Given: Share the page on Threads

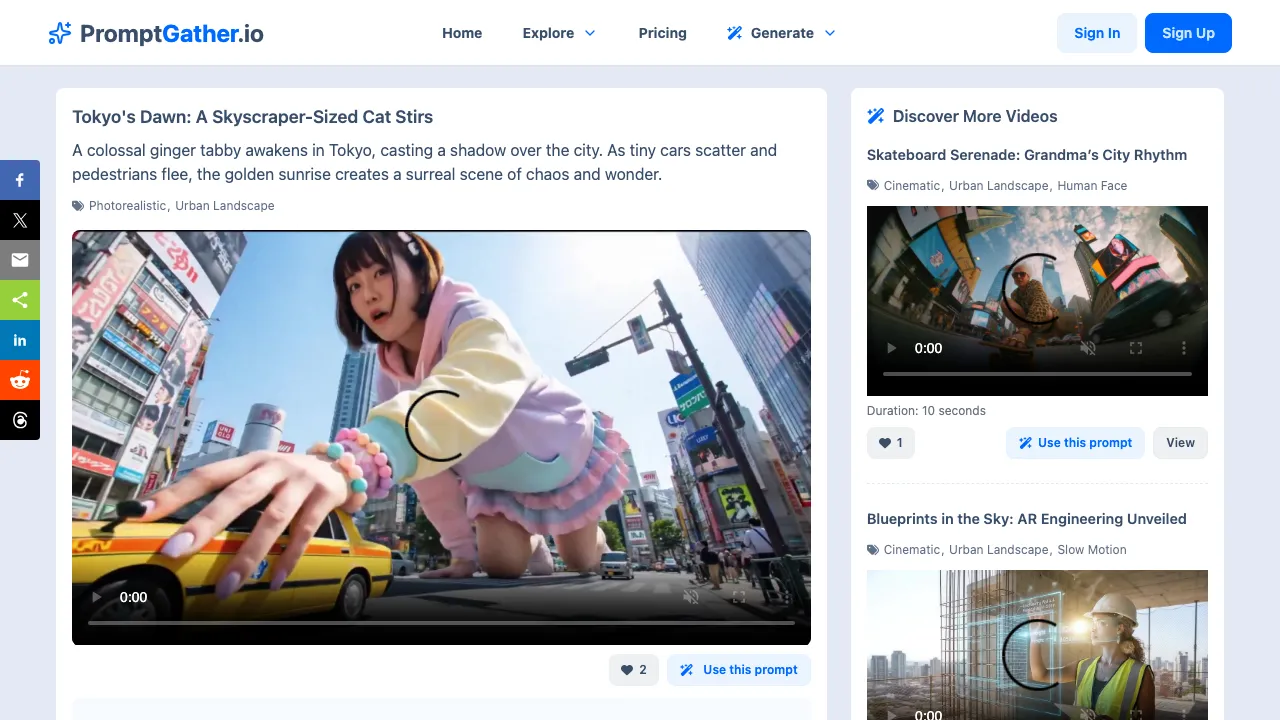Looking at the screenshot, I should [20, 420].
